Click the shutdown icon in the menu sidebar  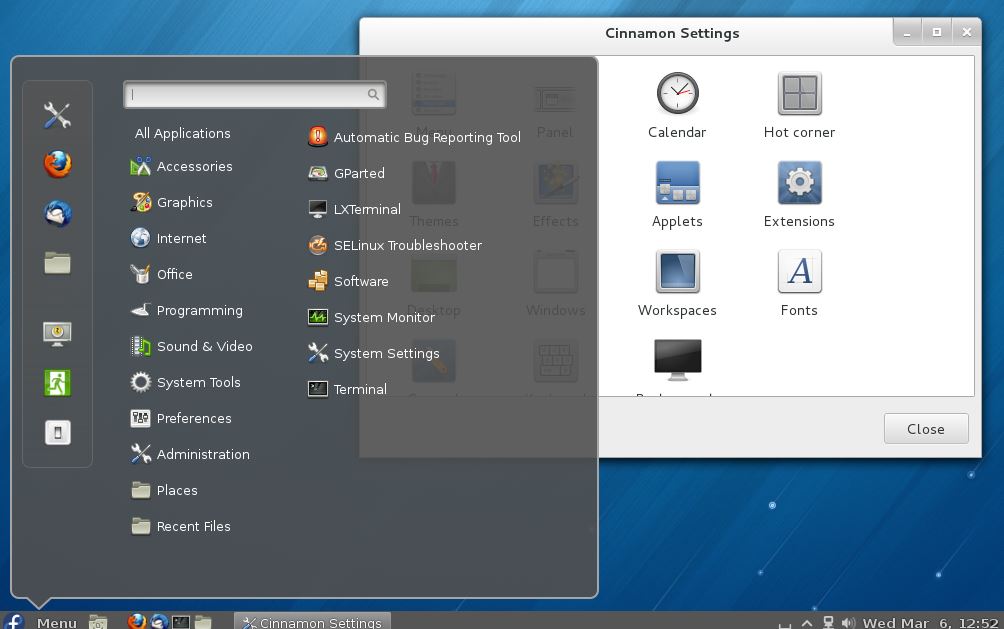(x=58, y=432)
